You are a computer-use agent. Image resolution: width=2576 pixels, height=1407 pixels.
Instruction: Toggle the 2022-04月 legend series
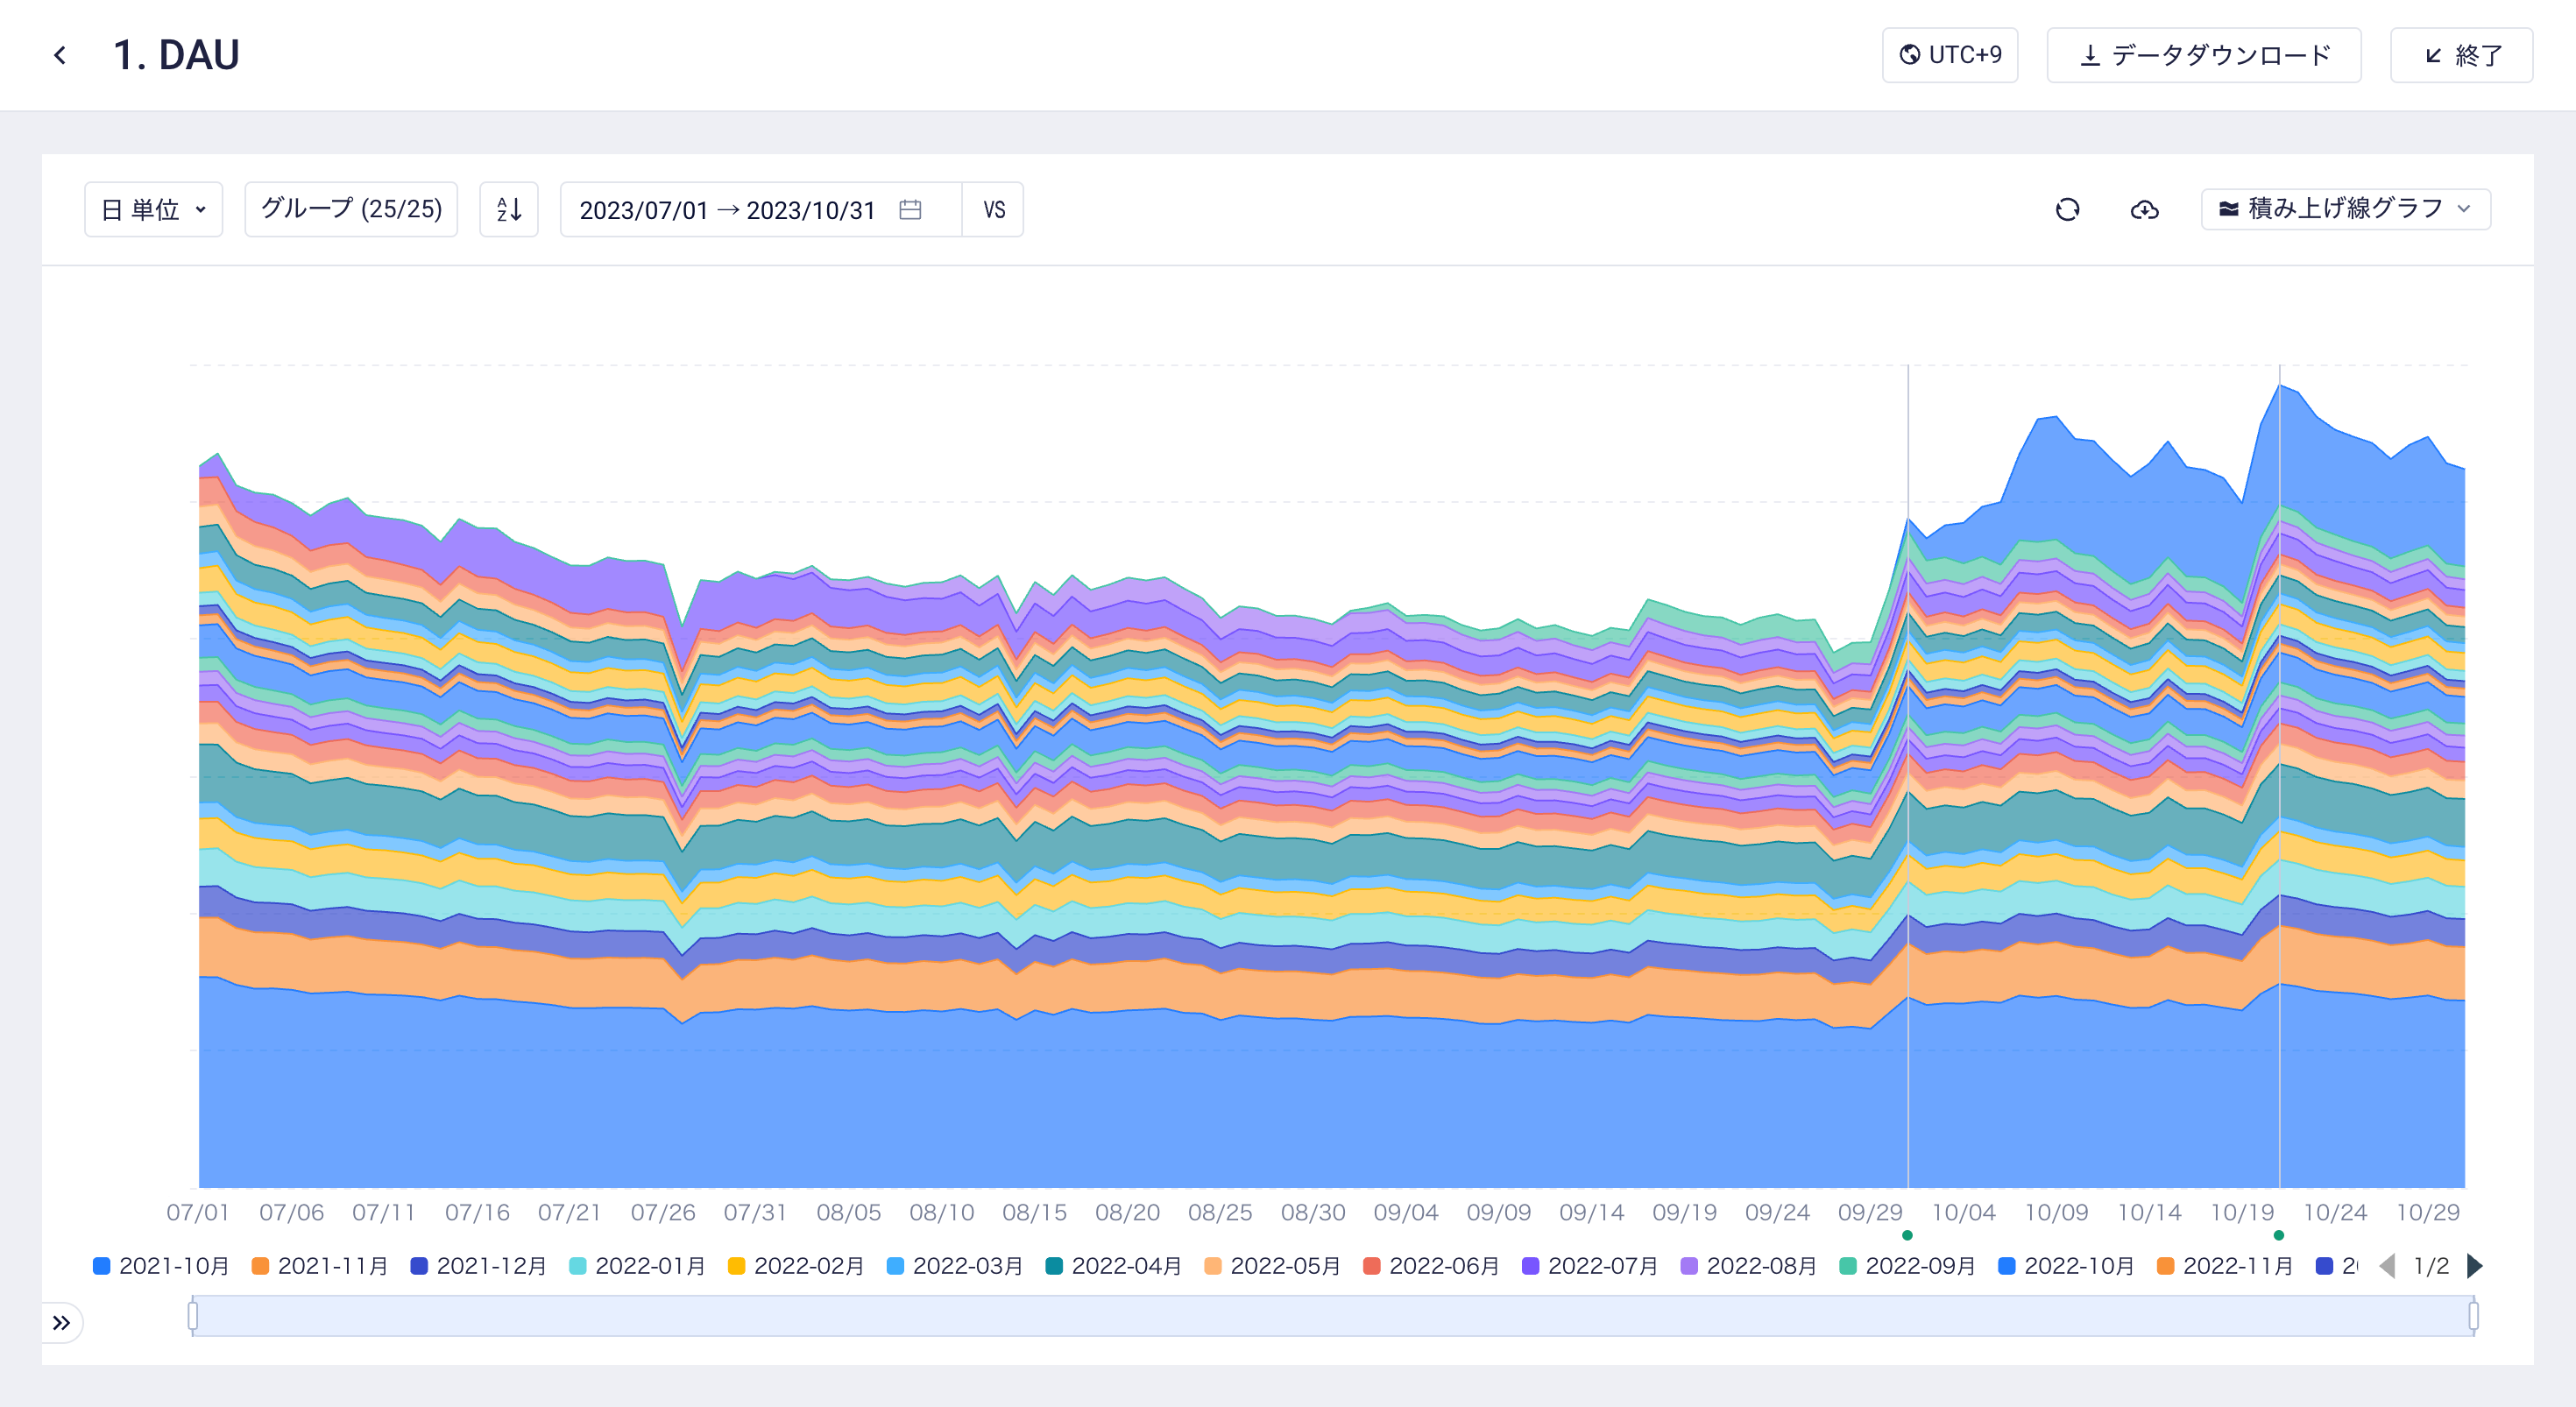(x=1113, y=1266)
